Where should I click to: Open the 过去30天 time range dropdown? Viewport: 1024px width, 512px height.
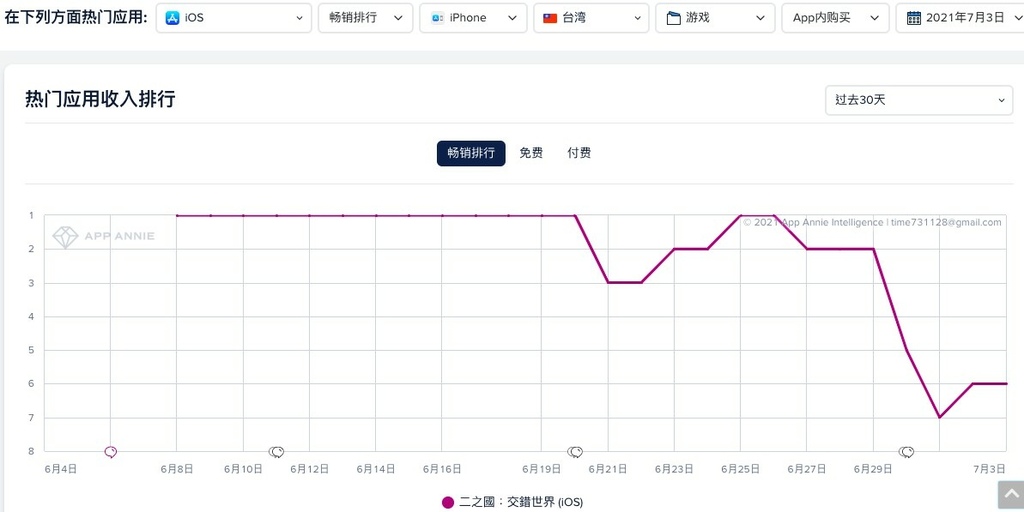(x=919, y=101)
